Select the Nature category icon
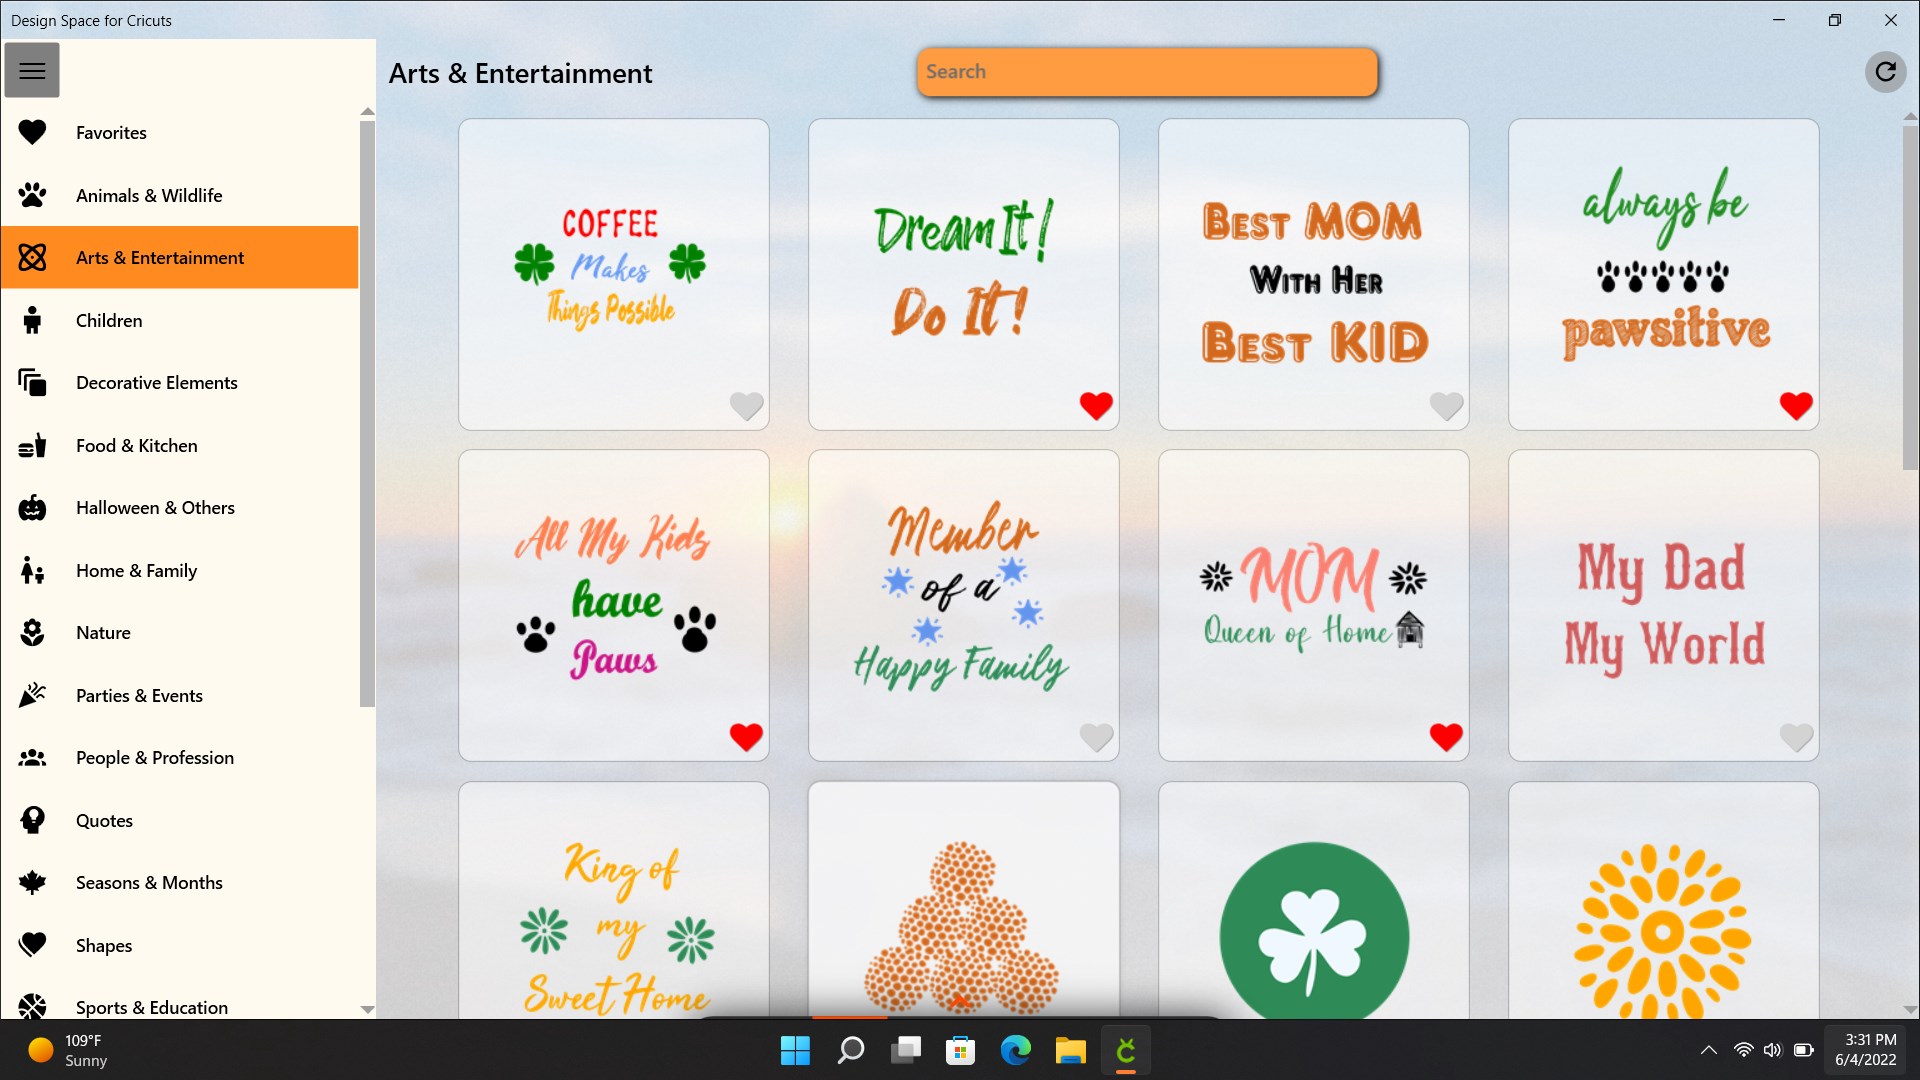 (32, 632)
